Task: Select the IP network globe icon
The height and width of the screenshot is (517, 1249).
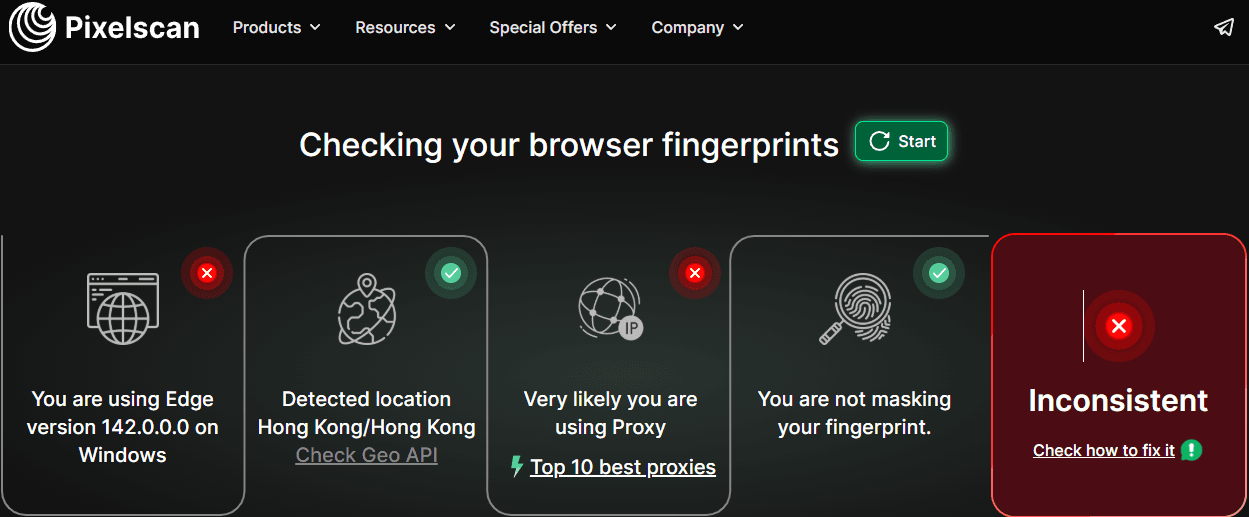Action: point(609,307)
